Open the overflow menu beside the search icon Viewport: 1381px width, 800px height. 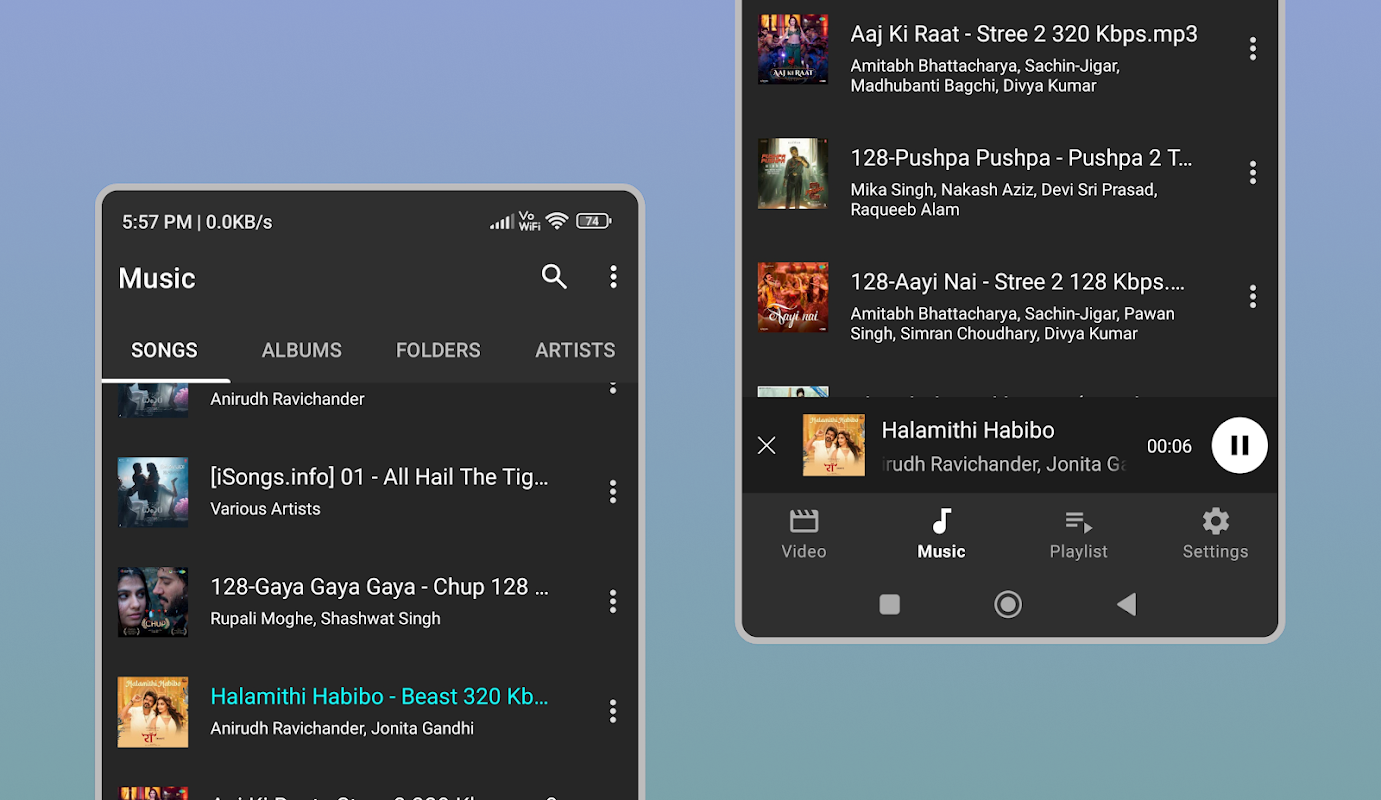(613, 277)
